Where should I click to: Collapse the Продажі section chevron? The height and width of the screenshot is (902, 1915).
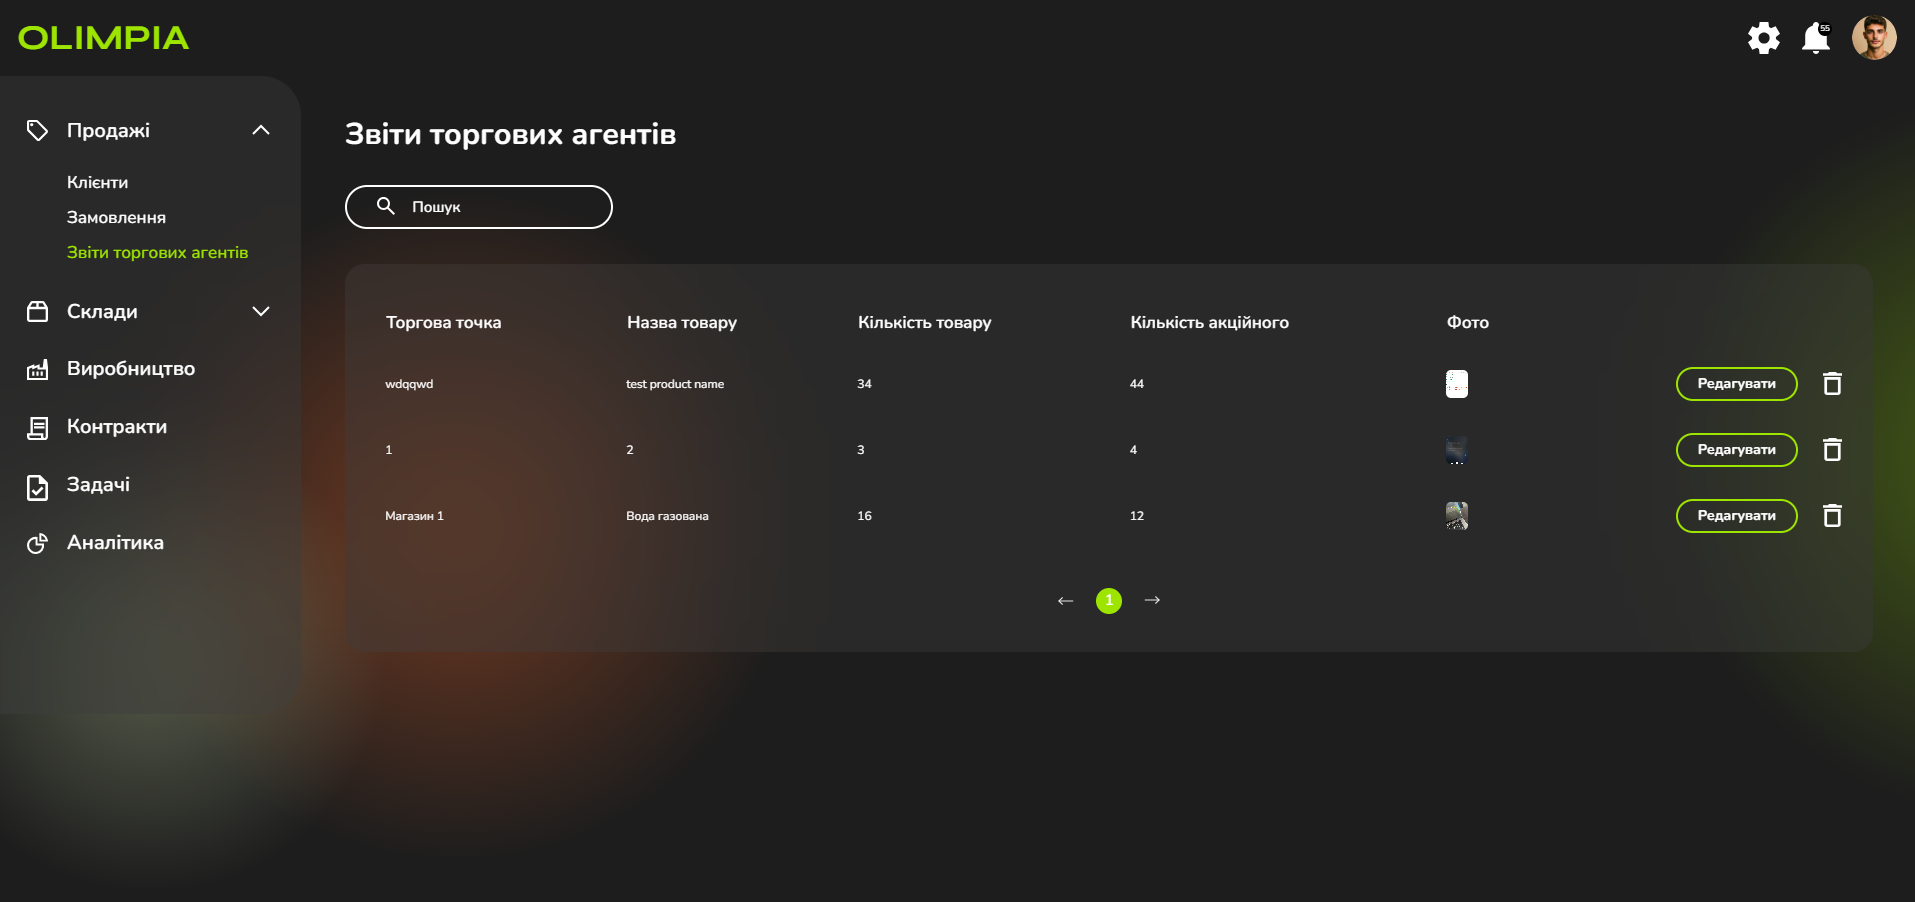261,130
